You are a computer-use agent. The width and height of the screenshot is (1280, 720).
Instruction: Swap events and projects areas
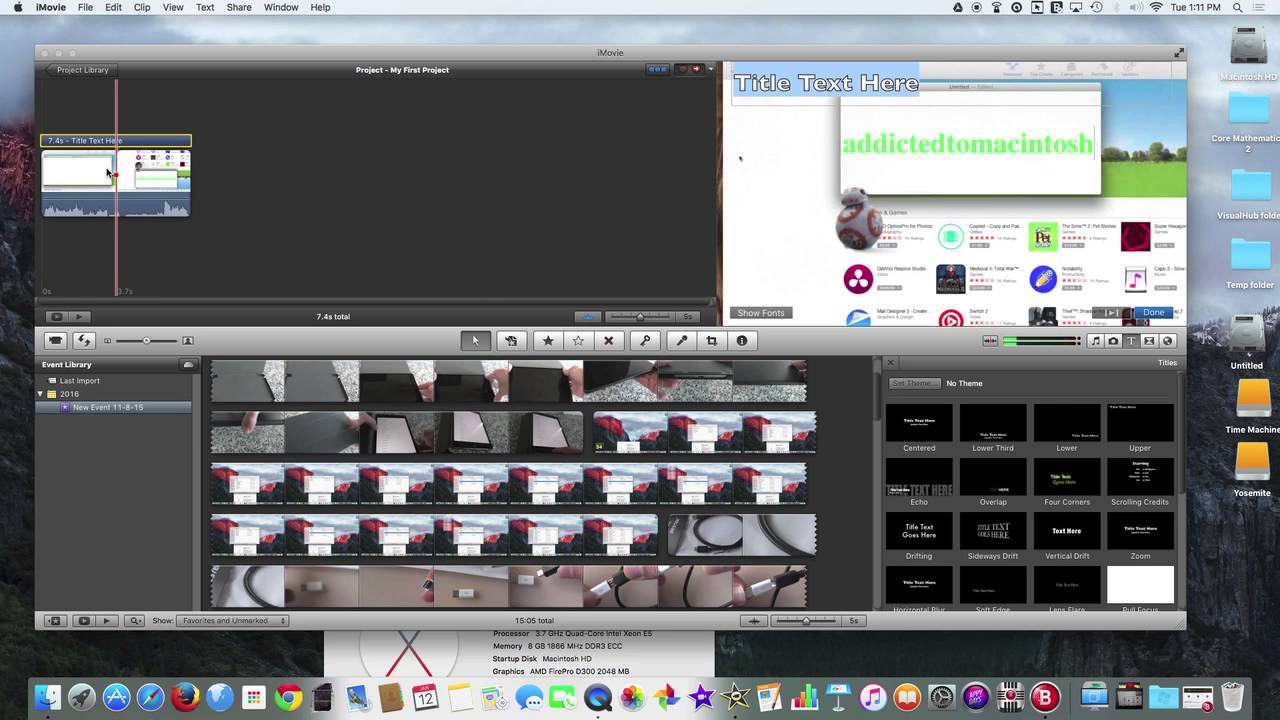[84, 341]
